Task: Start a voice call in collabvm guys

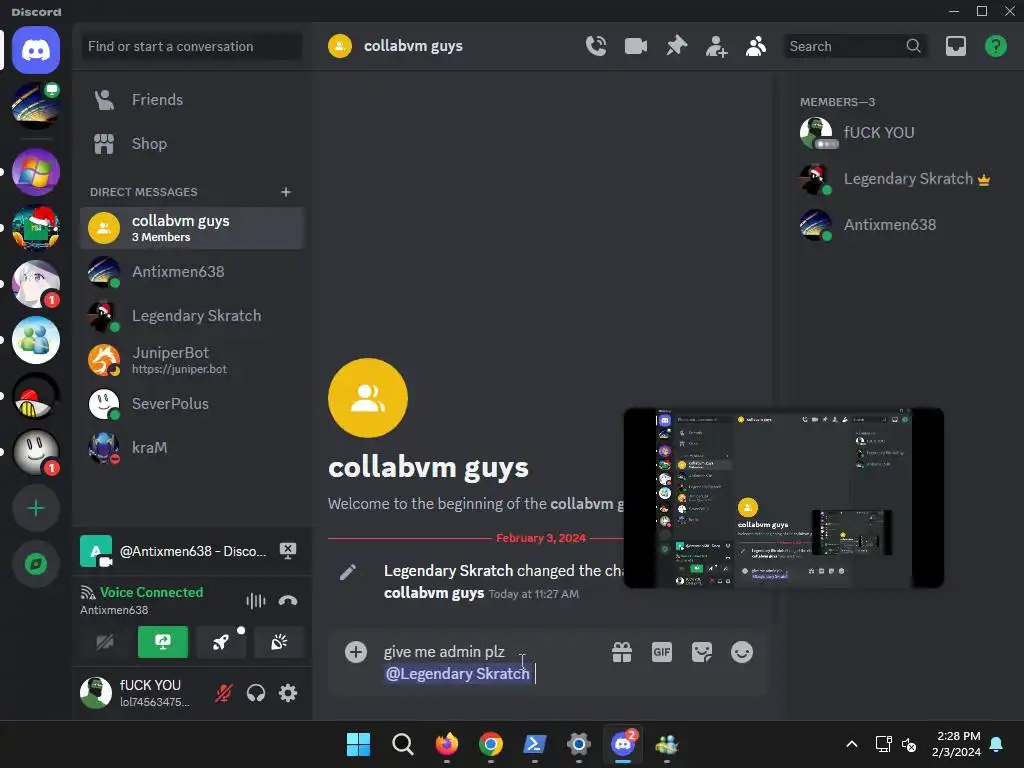Action: 596,46
